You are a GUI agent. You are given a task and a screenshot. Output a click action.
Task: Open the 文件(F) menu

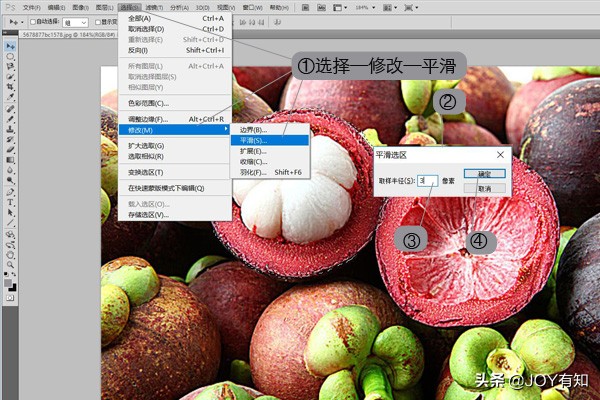[32, 8]
